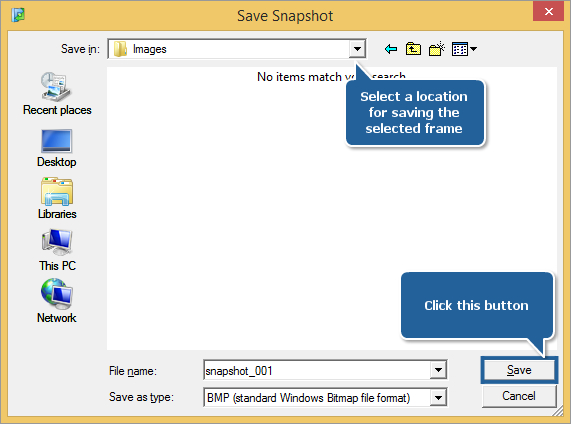The width and height of the screenshot is (571, 424).
Task: Select Desktop in the places bar
Action: pos(57,148)
